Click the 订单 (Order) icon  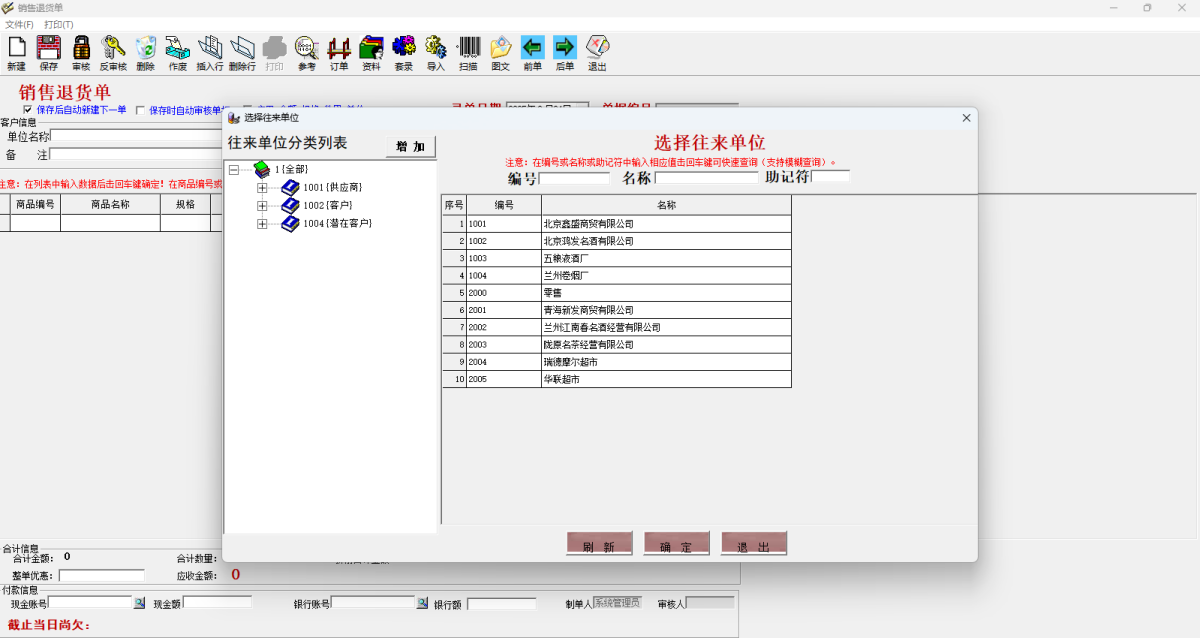click(339, 46)
